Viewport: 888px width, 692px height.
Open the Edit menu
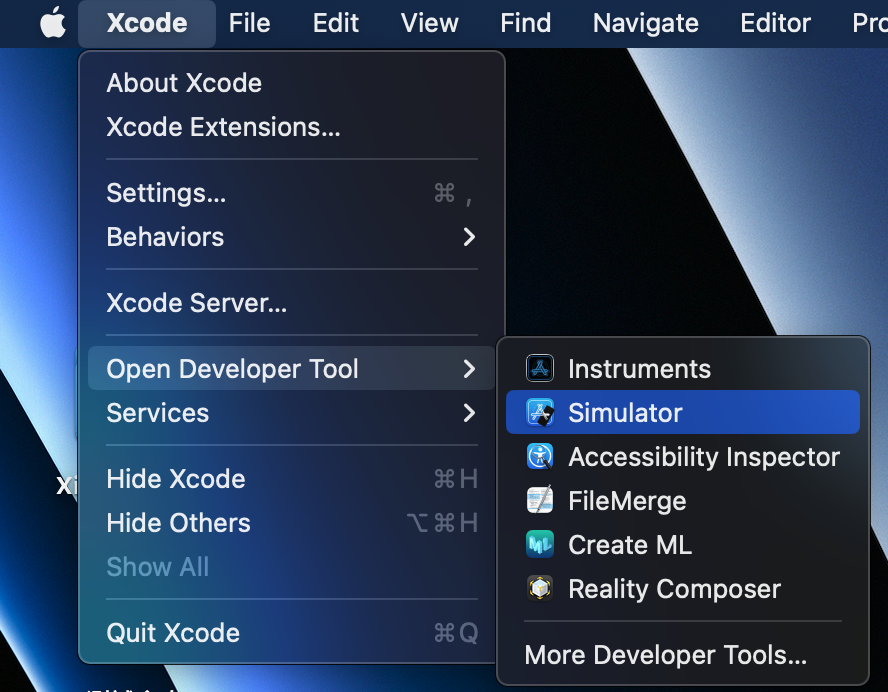(336, 23)
